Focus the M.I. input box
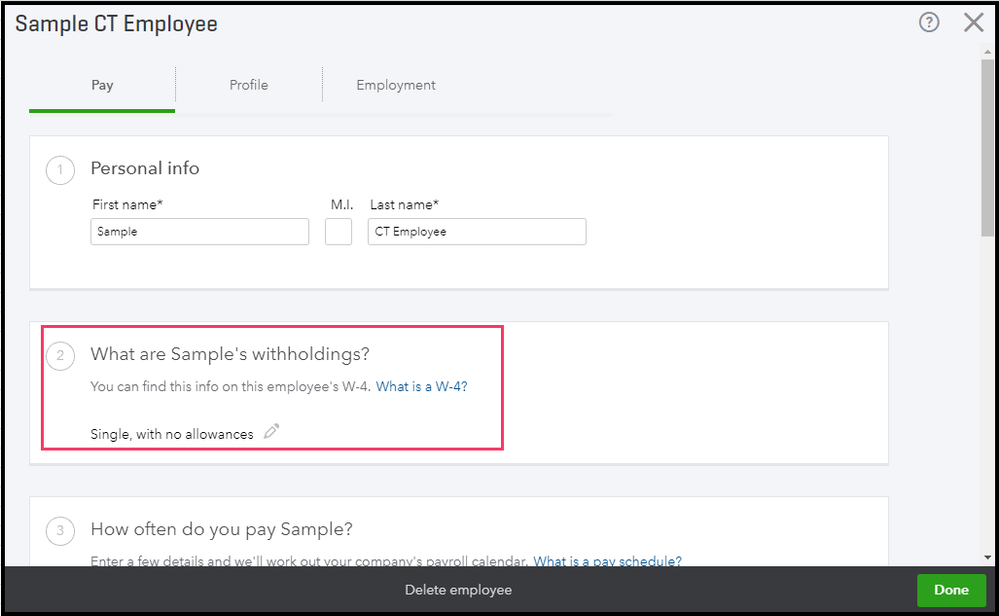Viewport: 999px width, 616px height. 338,232
